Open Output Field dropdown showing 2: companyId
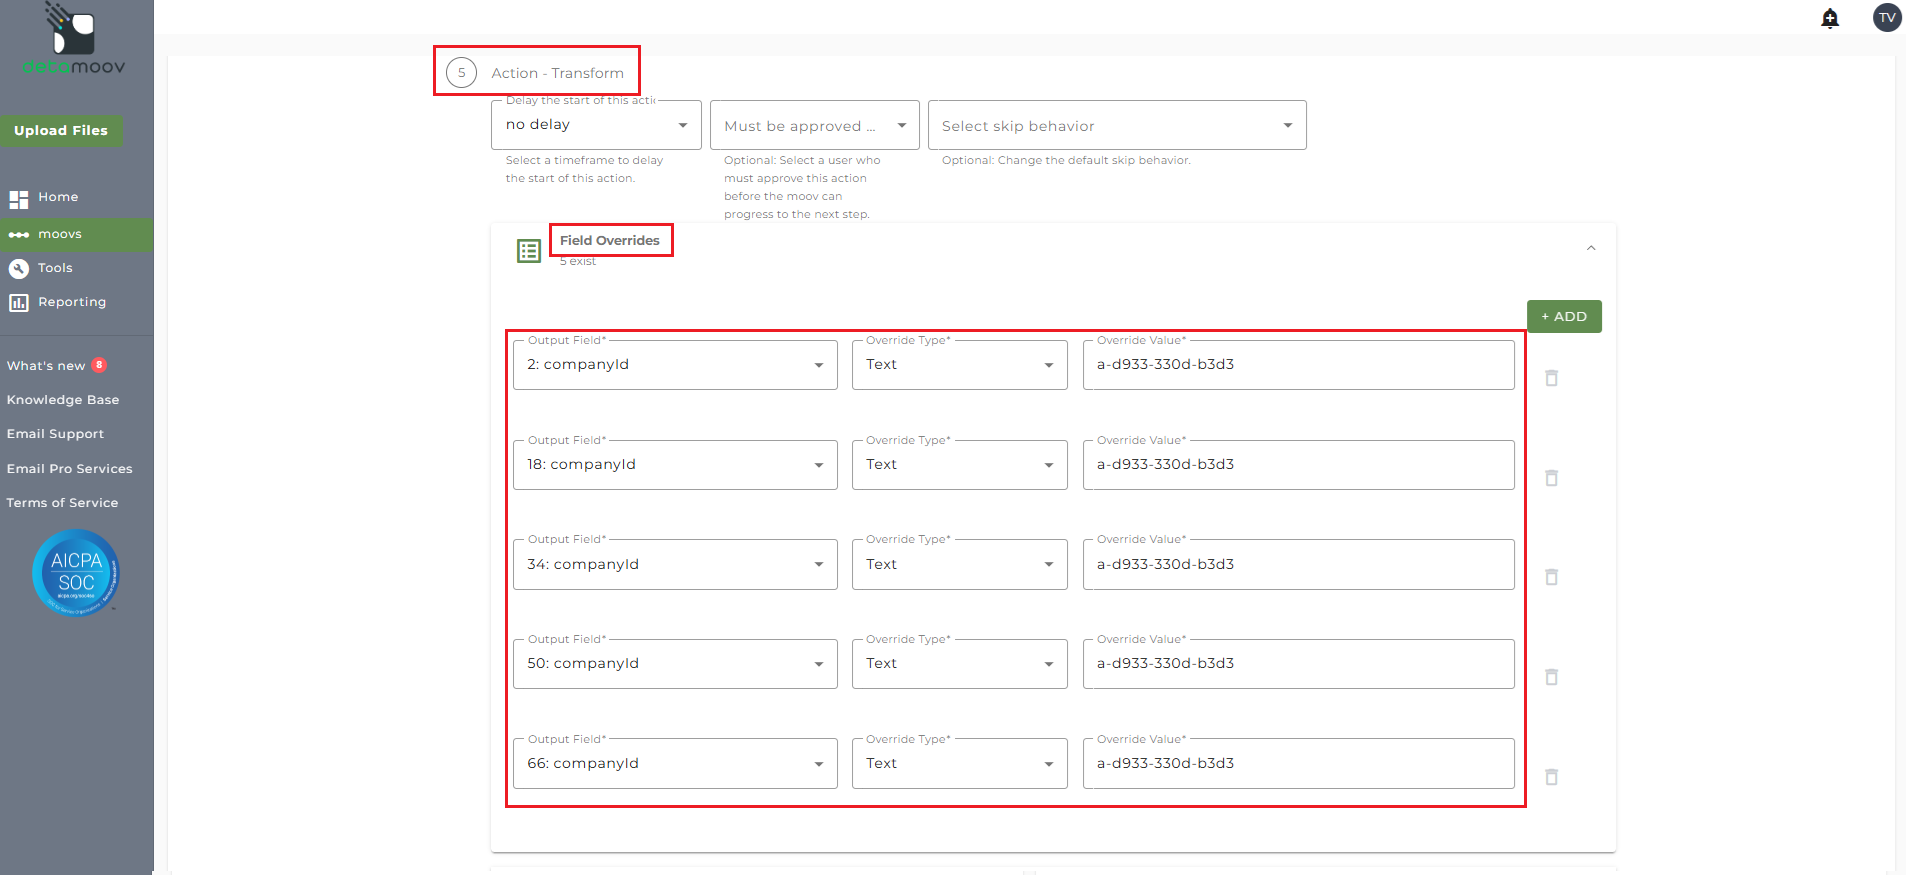 click(x=675, y=365)
